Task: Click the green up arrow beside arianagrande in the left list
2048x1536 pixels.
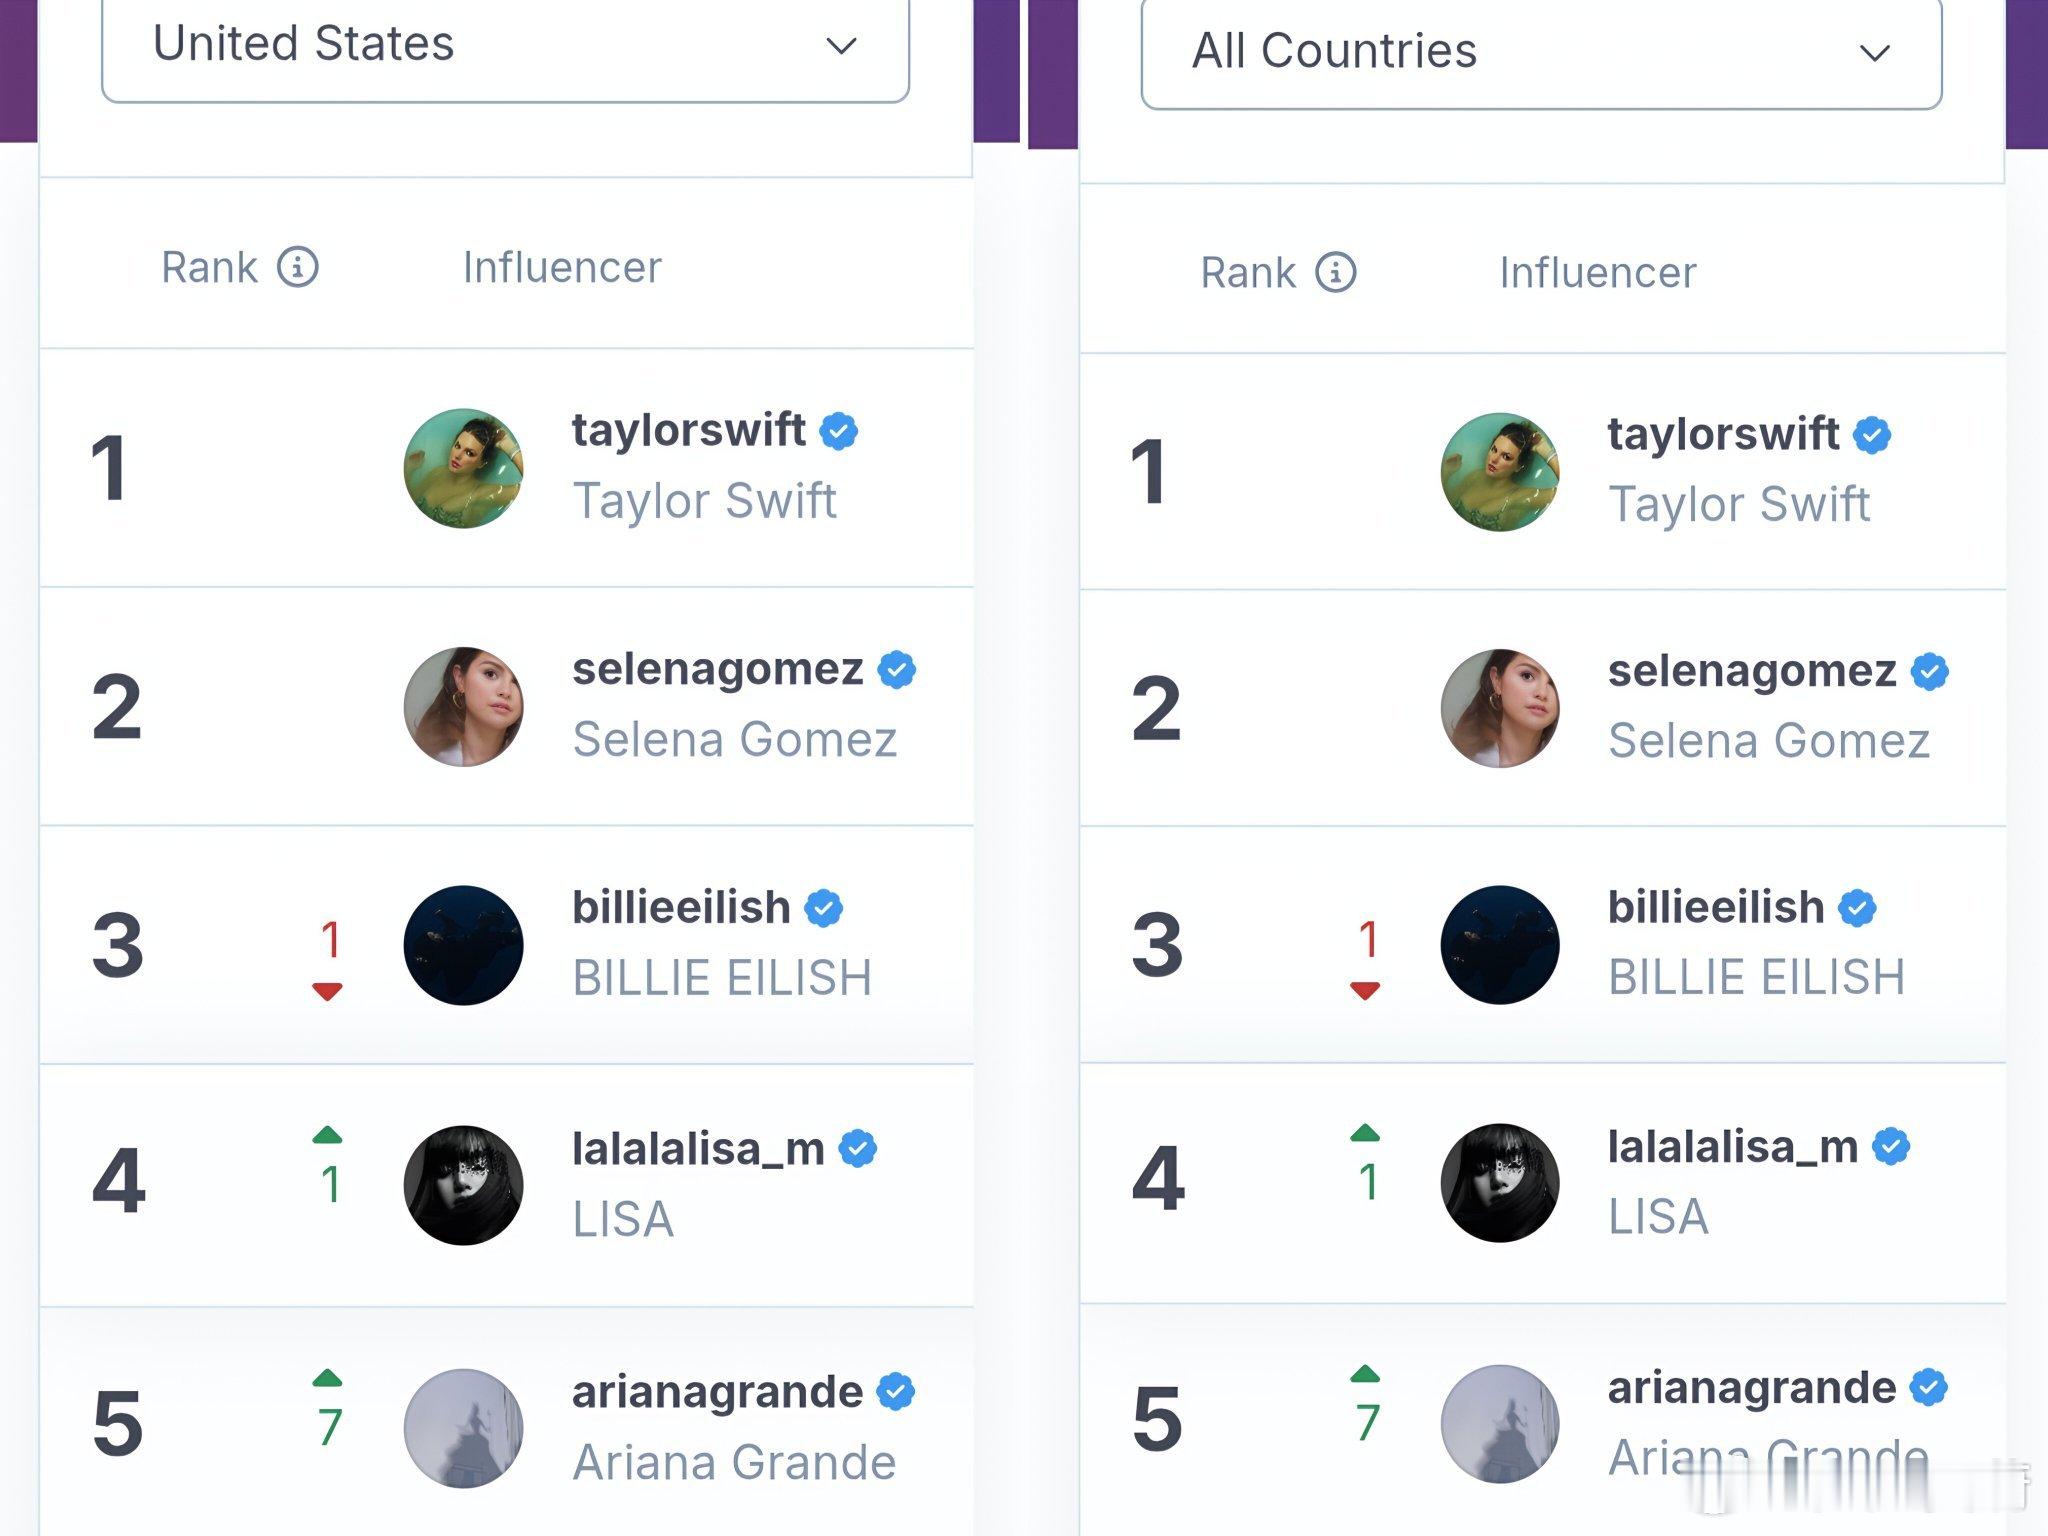Action: [x=327, y=1378]
